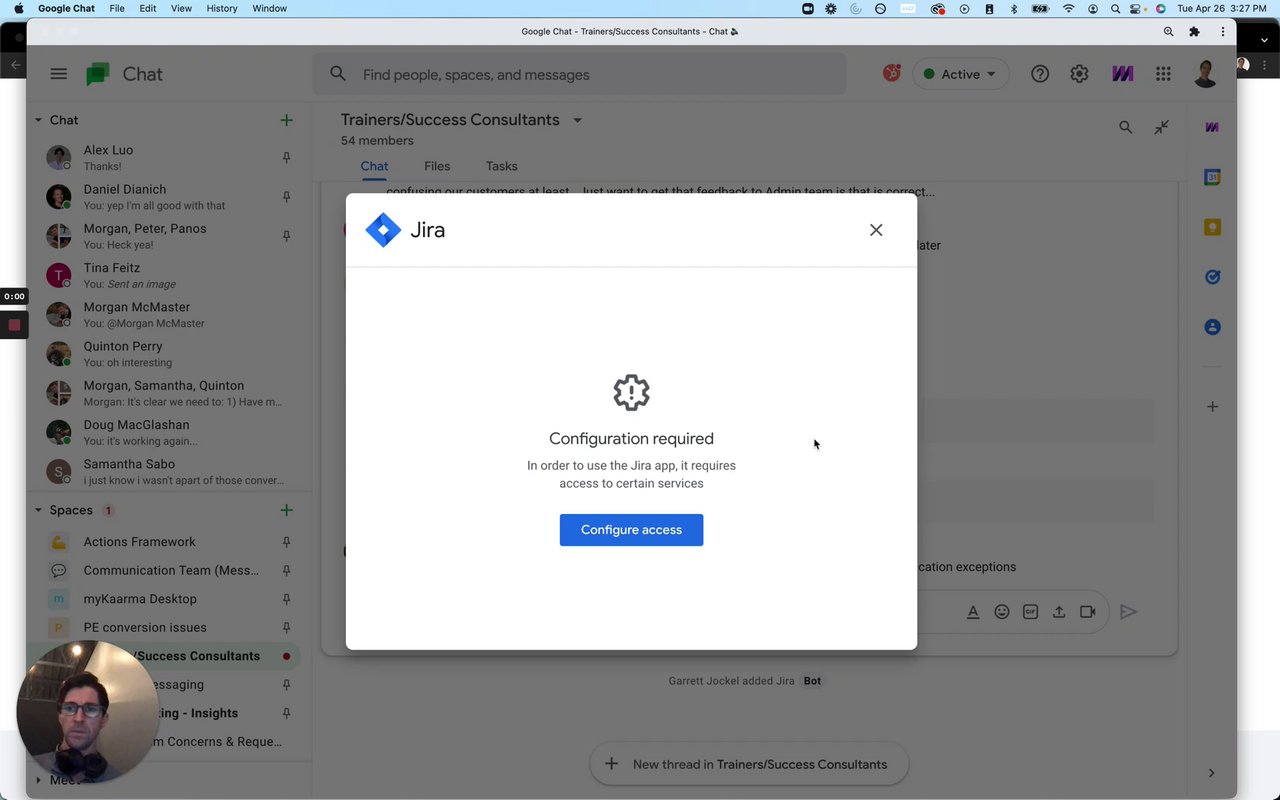Click the search field for people and messages

point(580,74)
